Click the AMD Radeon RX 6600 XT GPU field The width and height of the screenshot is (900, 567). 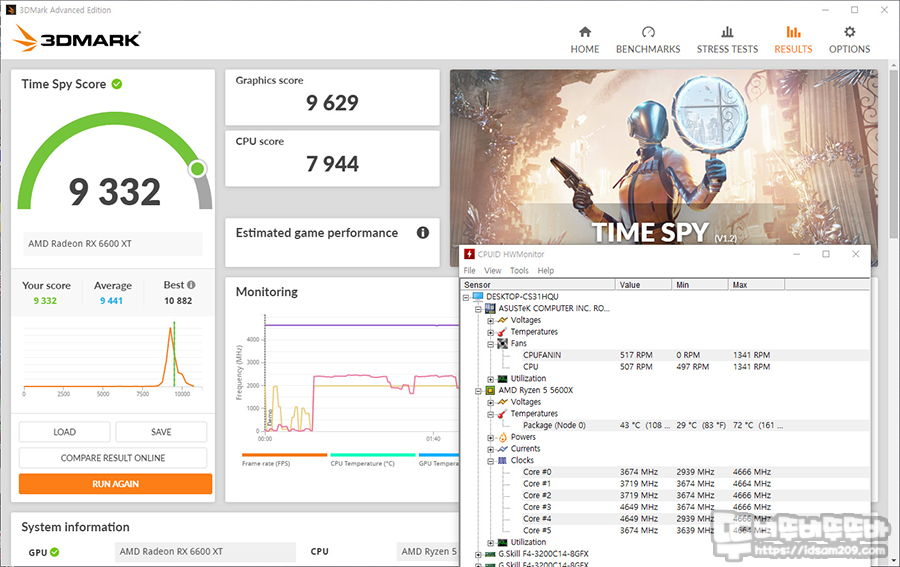(x=205, y=552)
